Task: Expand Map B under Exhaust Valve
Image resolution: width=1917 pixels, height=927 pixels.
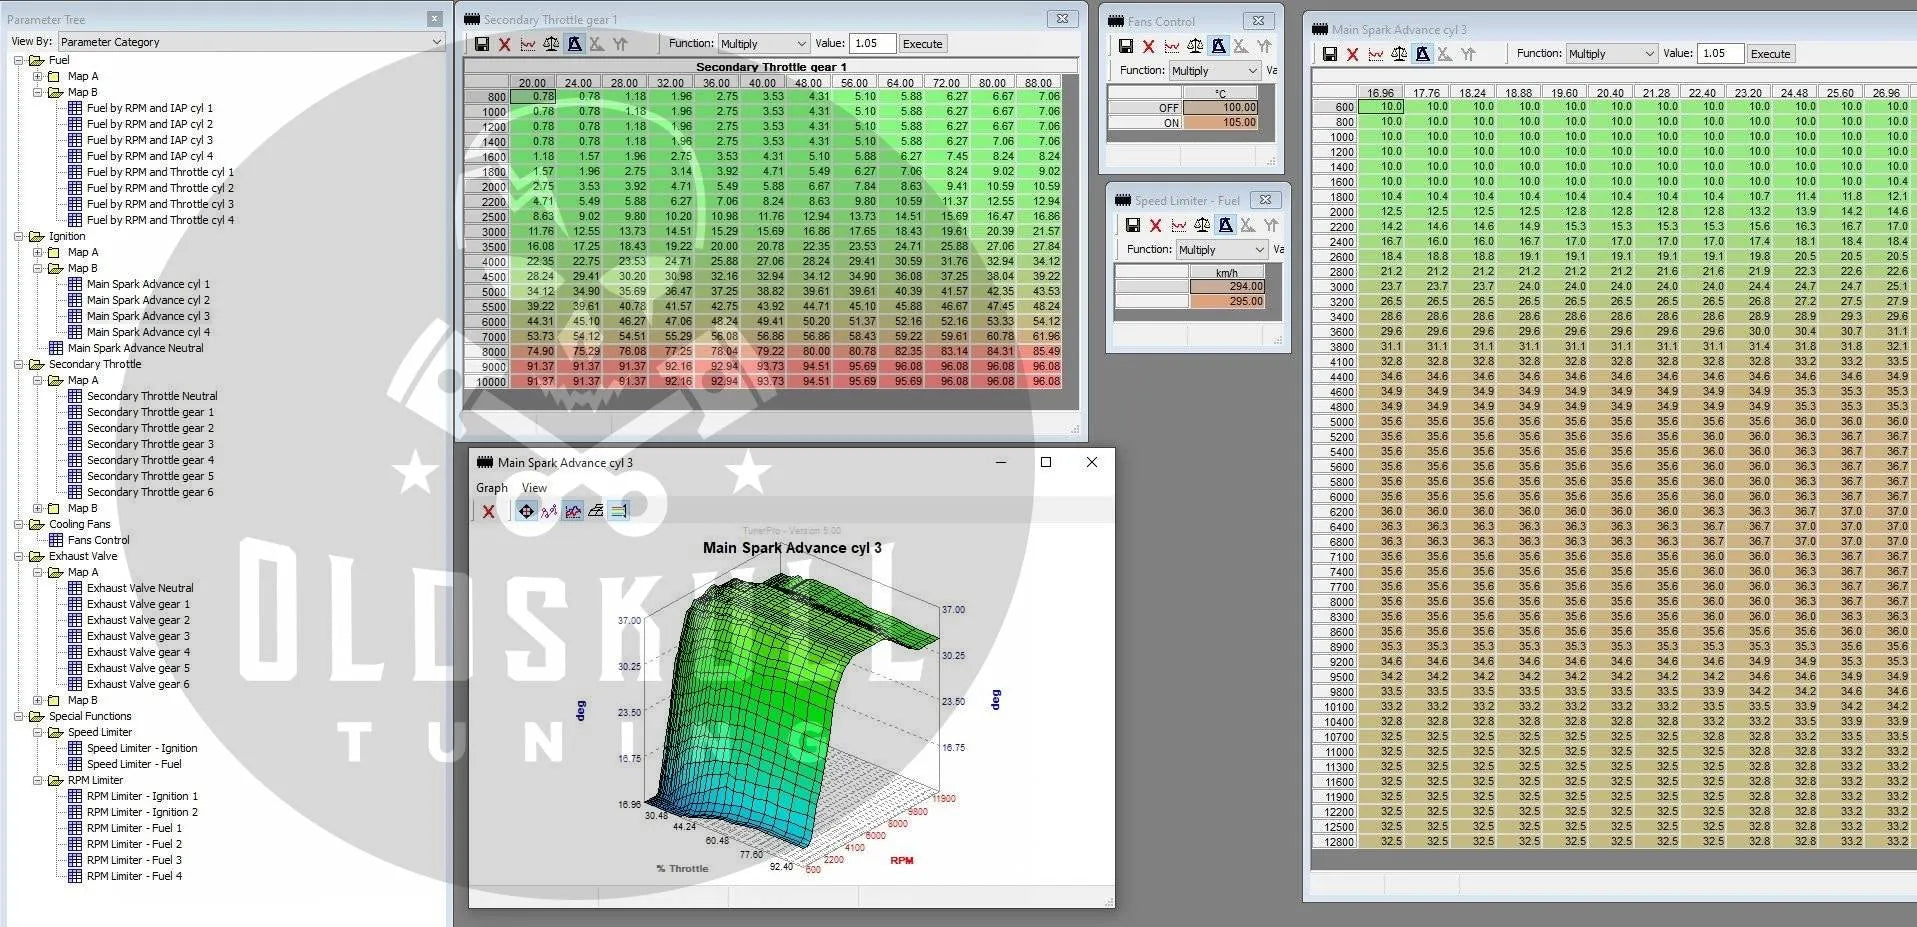Action: click(x=38, y=700)
